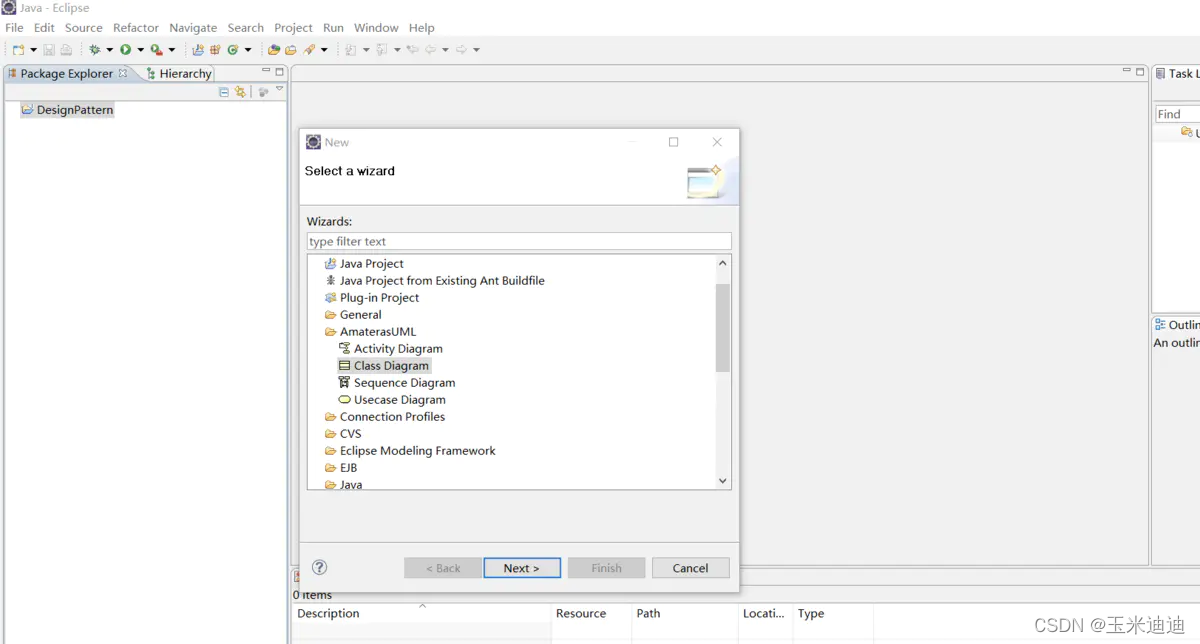1200x644 pixels.
Task: Open the Run button dropdown arrow
Action: [140, 50]
